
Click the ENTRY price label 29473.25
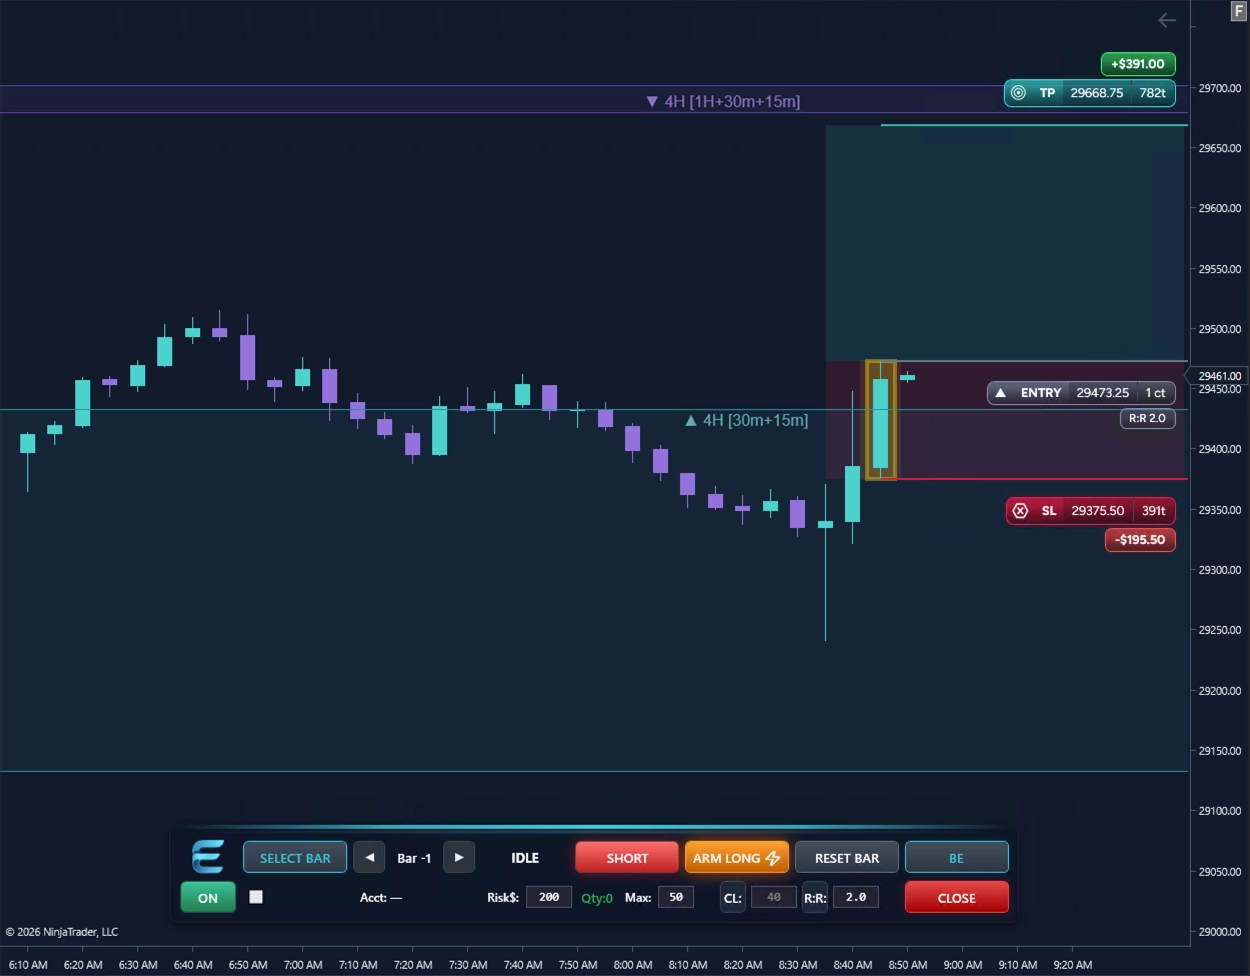tap(1102, 393)
